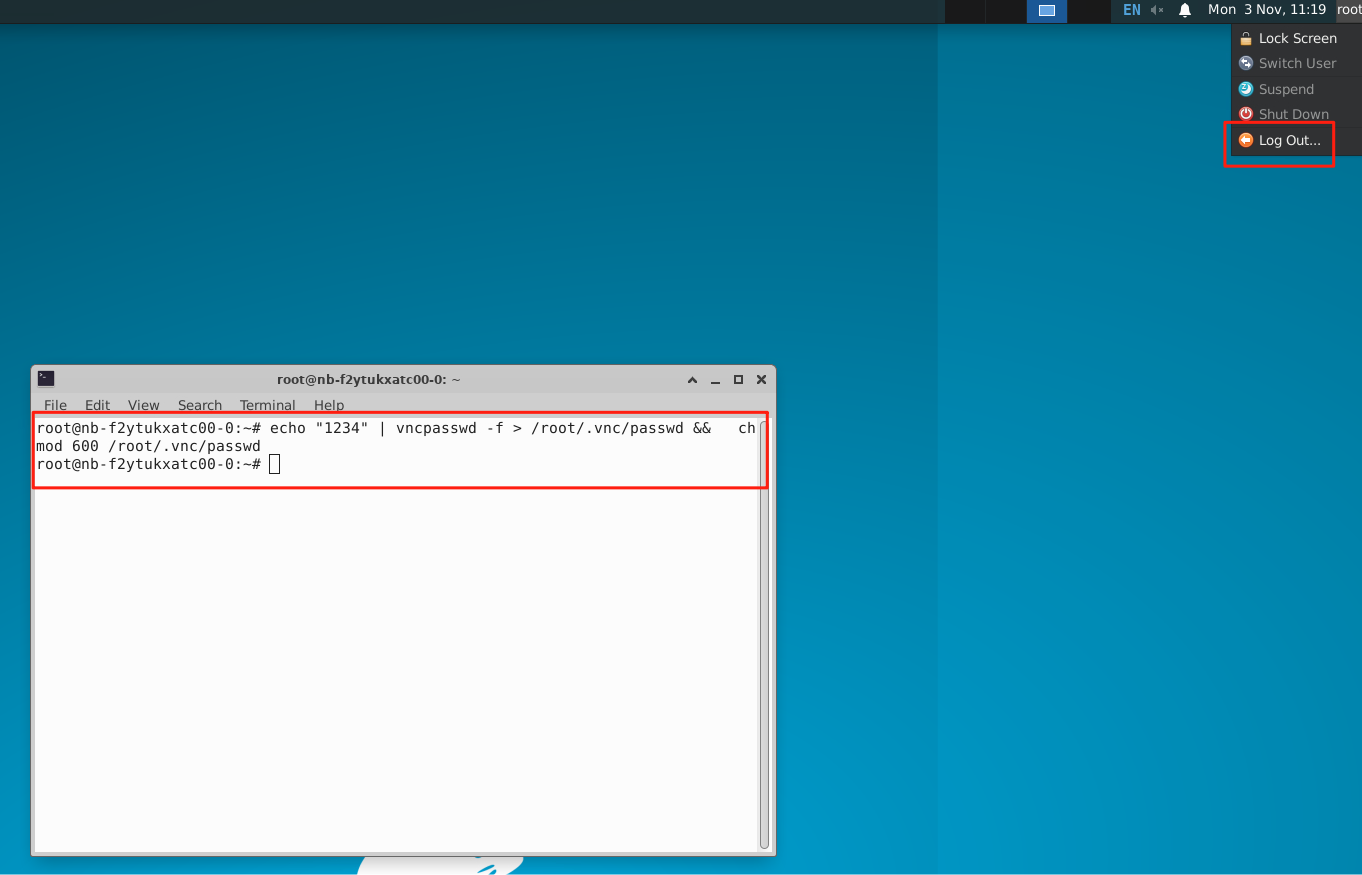Open the Terminal menu

[x=267, y=405]
